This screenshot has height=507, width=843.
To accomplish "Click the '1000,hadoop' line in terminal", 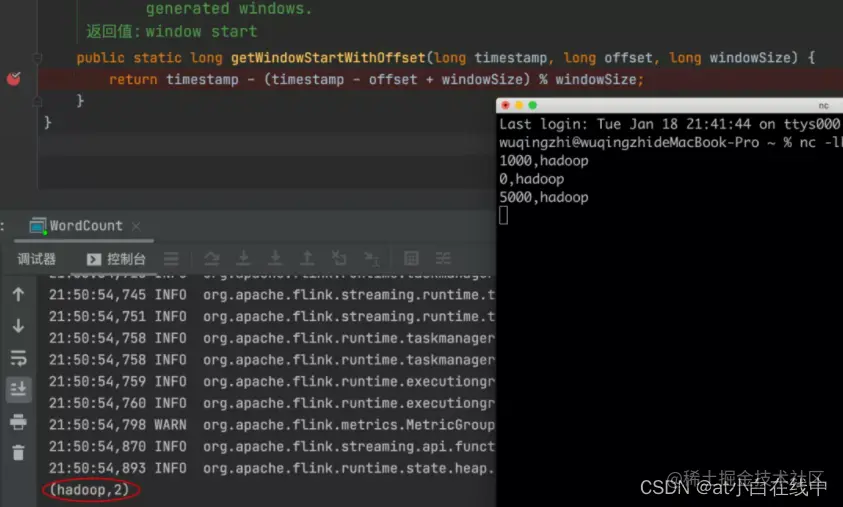I will [544, 161].
